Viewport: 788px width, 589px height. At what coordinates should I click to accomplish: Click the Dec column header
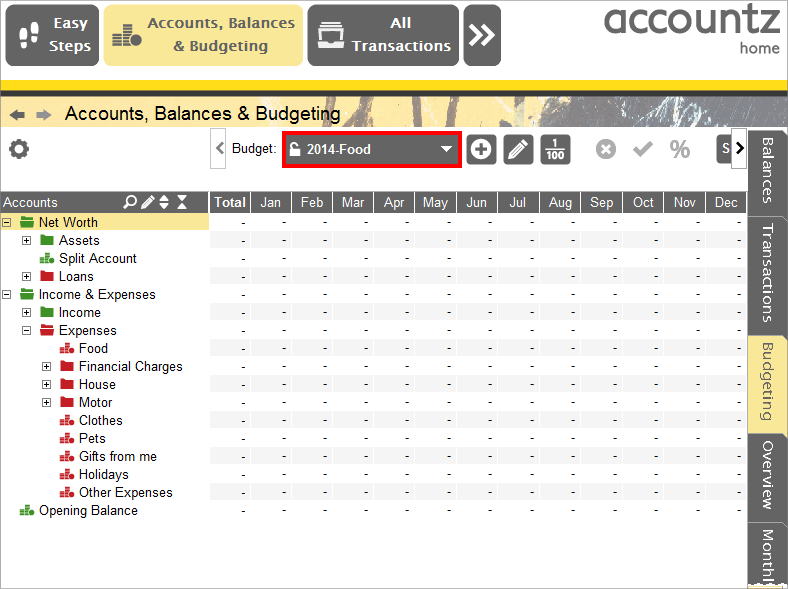pos(726,203)
